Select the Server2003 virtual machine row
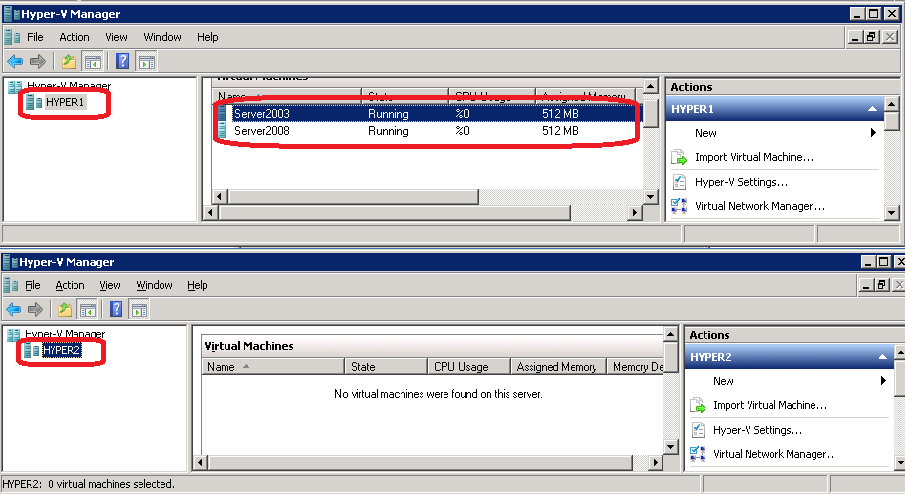 tap(300, 114)
